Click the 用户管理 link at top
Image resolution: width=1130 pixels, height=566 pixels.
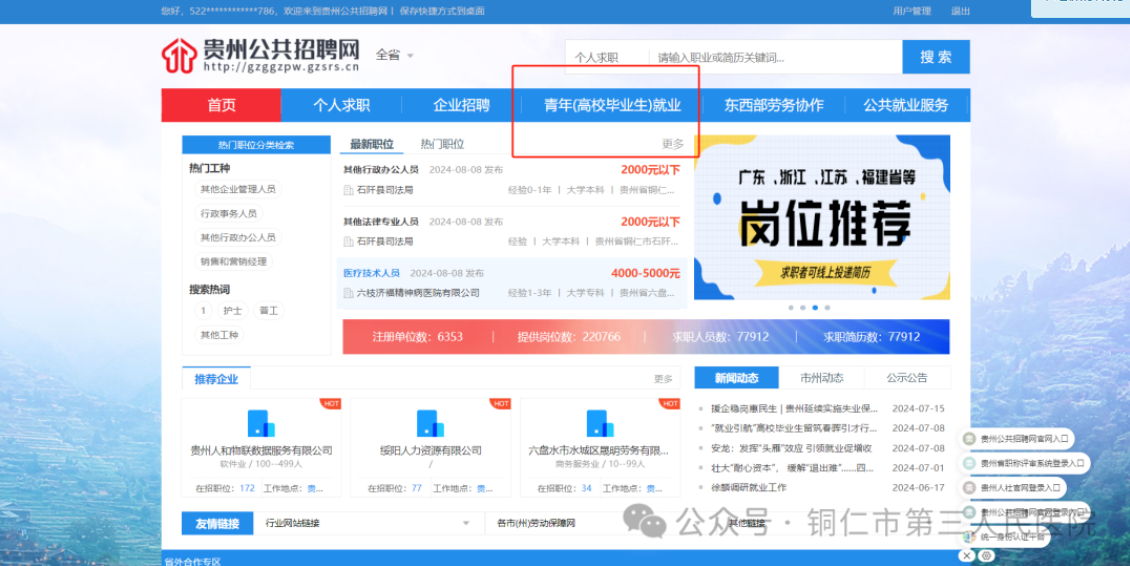click(911, 11)
